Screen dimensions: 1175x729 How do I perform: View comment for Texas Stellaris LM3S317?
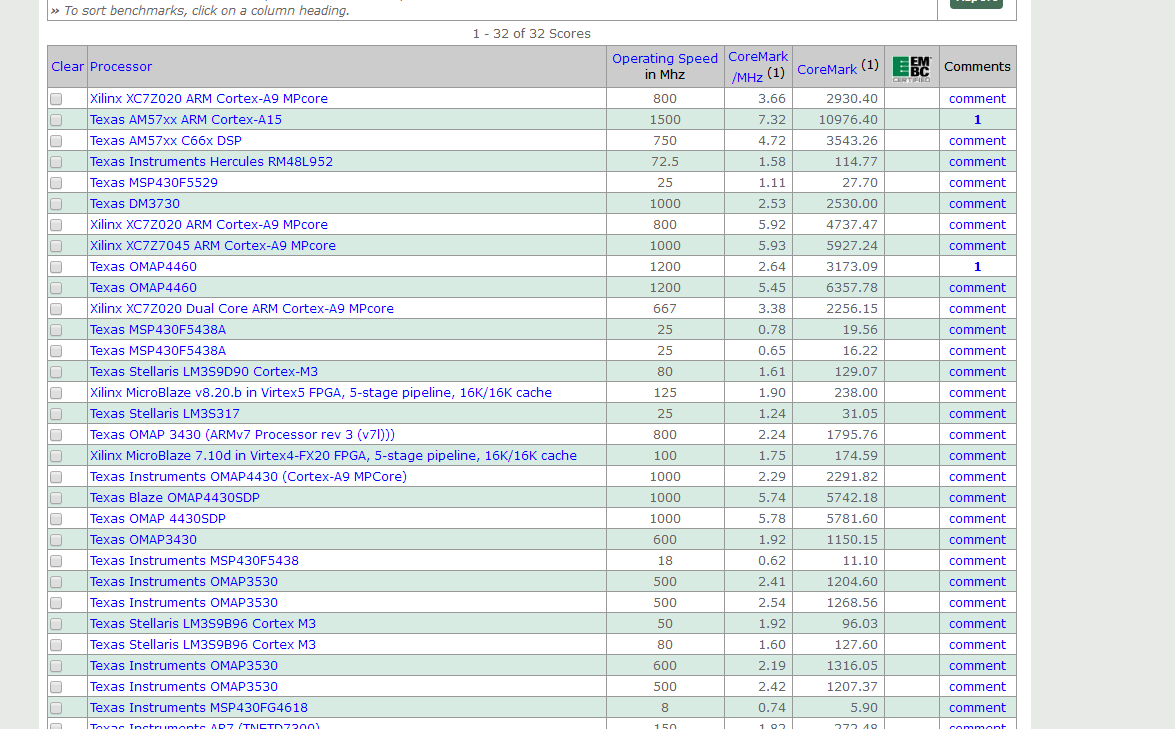tap(977, 414)
